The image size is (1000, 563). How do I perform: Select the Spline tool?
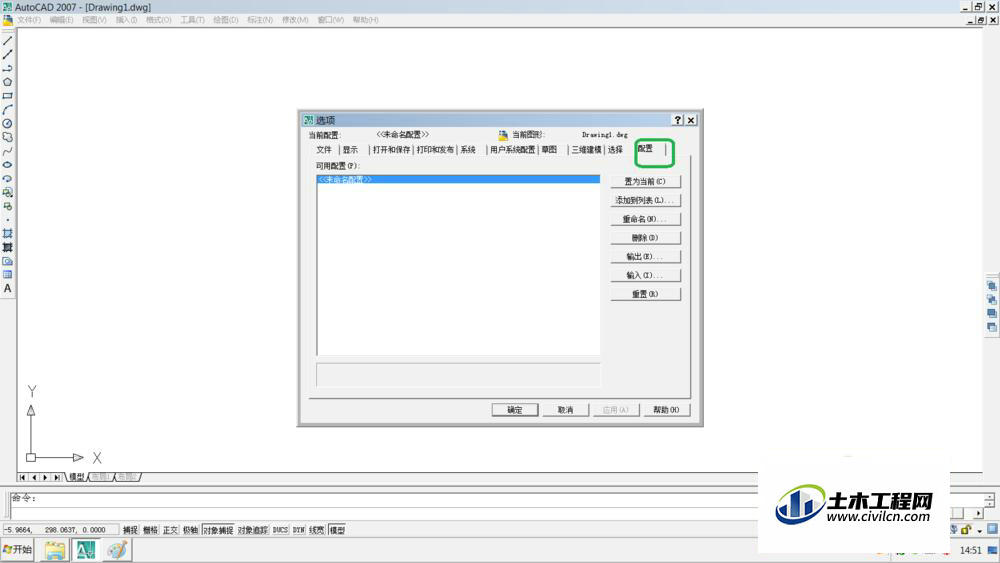8,151
